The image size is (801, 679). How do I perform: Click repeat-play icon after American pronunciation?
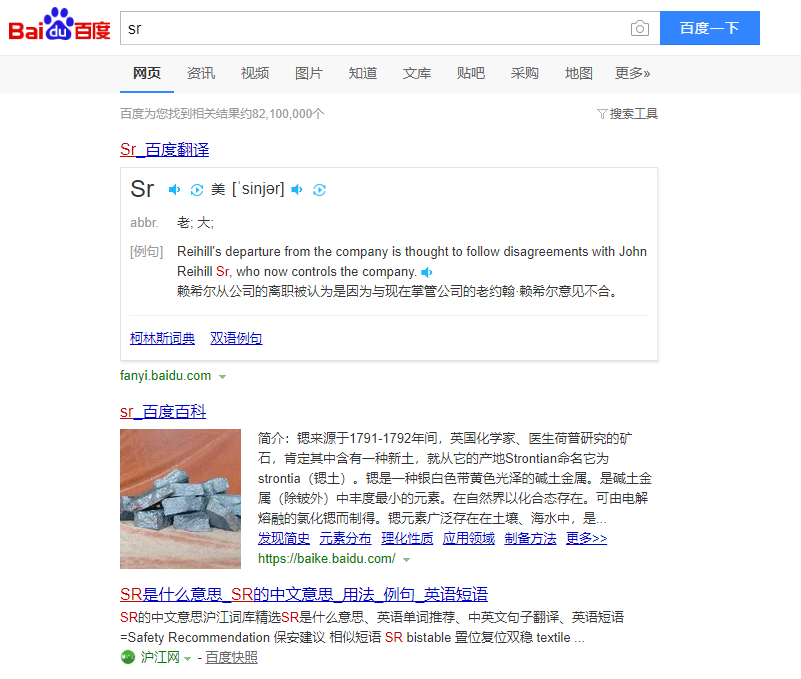(319, 190)
